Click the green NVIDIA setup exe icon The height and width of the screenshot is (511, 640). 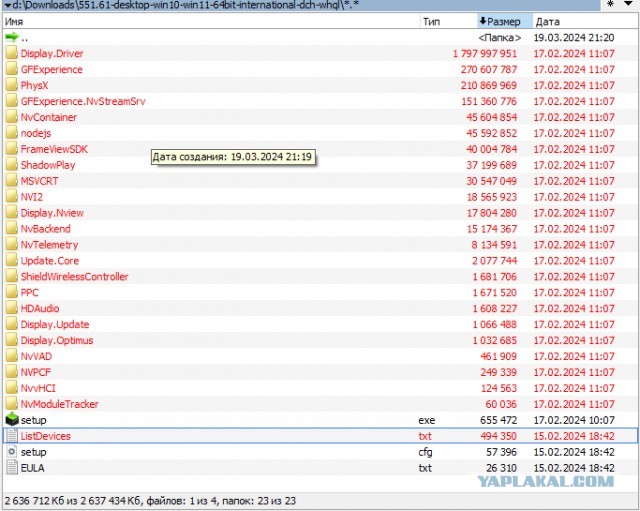(12, 419)
